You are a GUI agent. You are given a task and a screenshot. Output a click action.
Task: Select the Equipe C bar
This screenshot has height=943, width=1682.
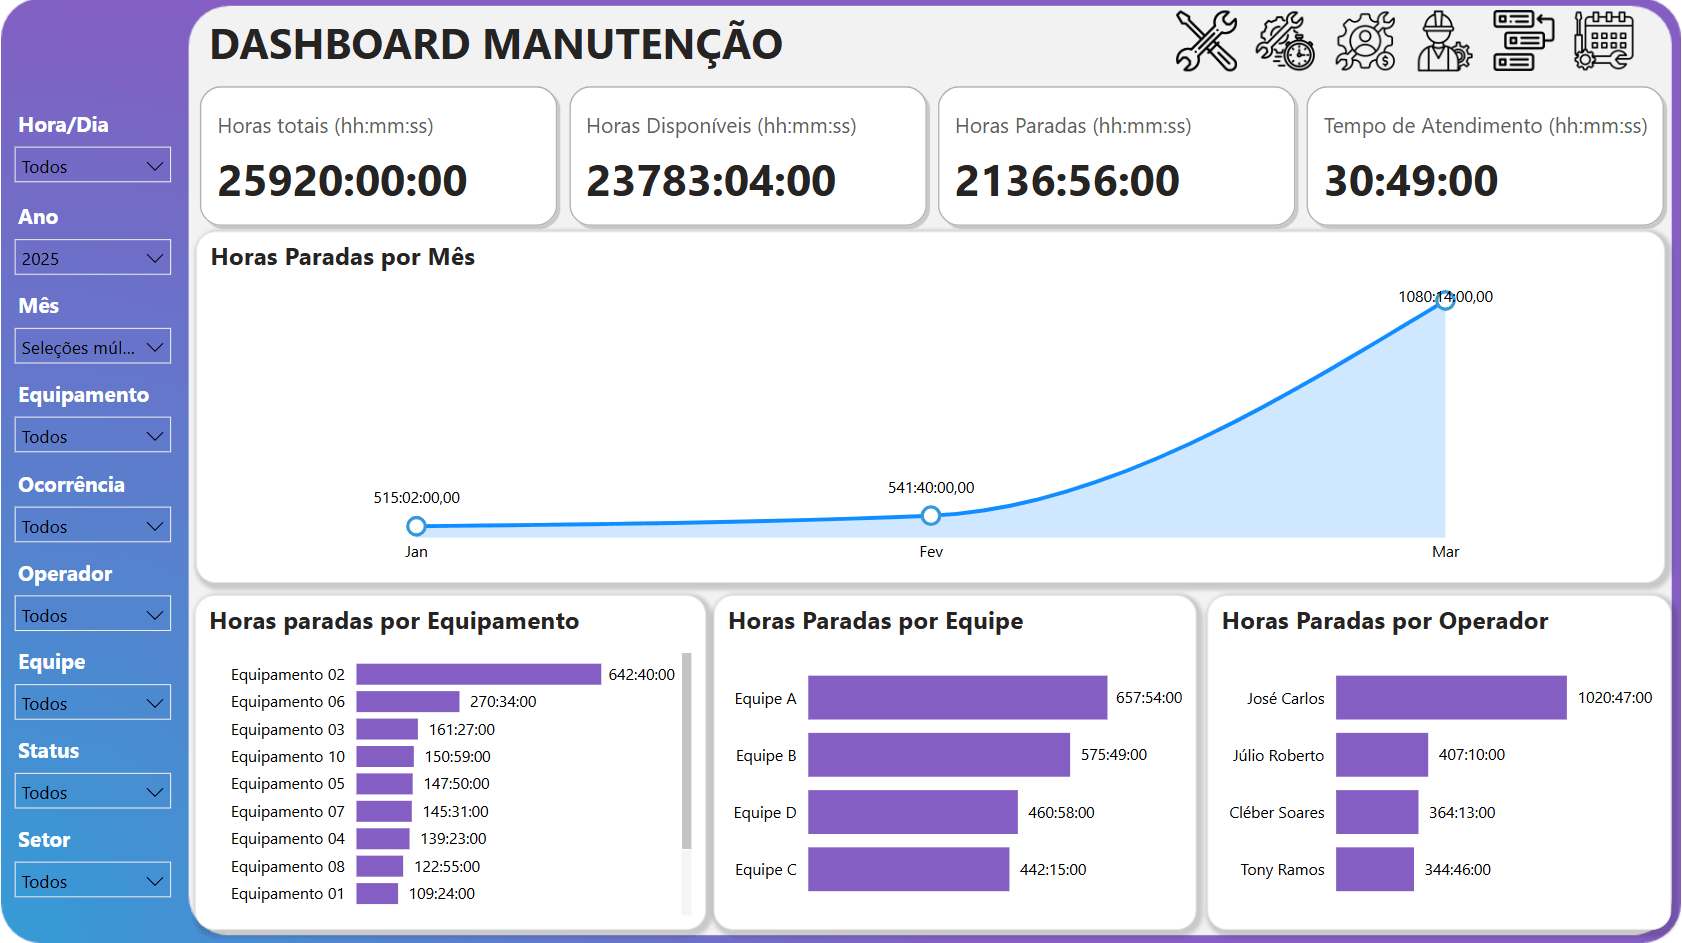click(x=909, y=869)
